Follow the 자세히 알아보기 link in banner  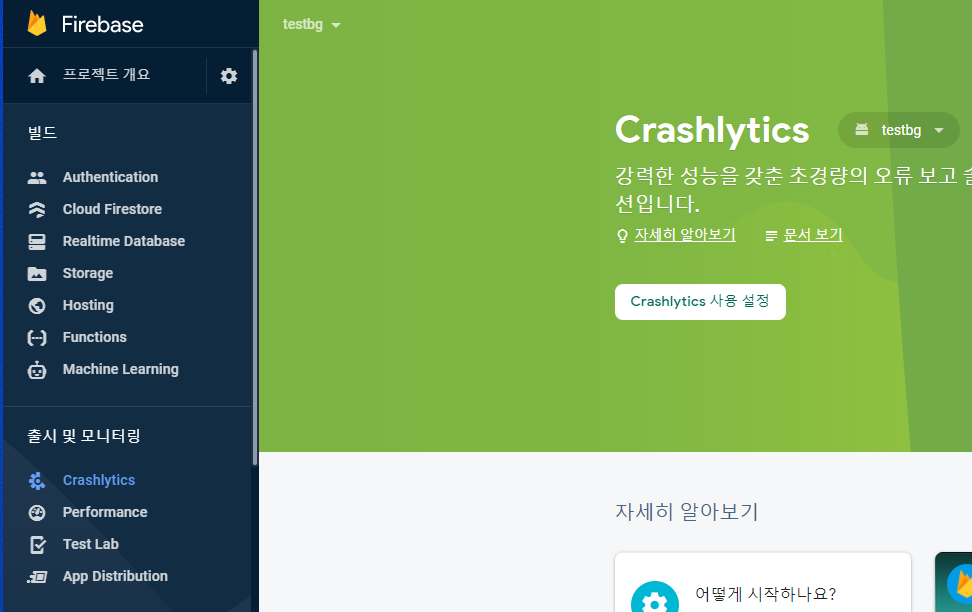click(x=684, y=235)
